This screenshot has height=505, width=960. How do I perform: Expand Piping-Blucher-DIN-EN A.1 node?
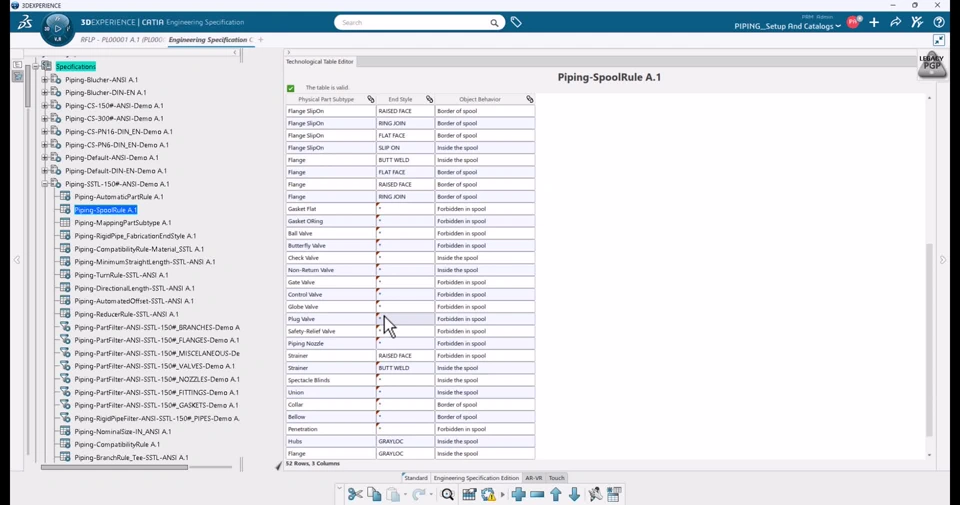tap(45, 92)
